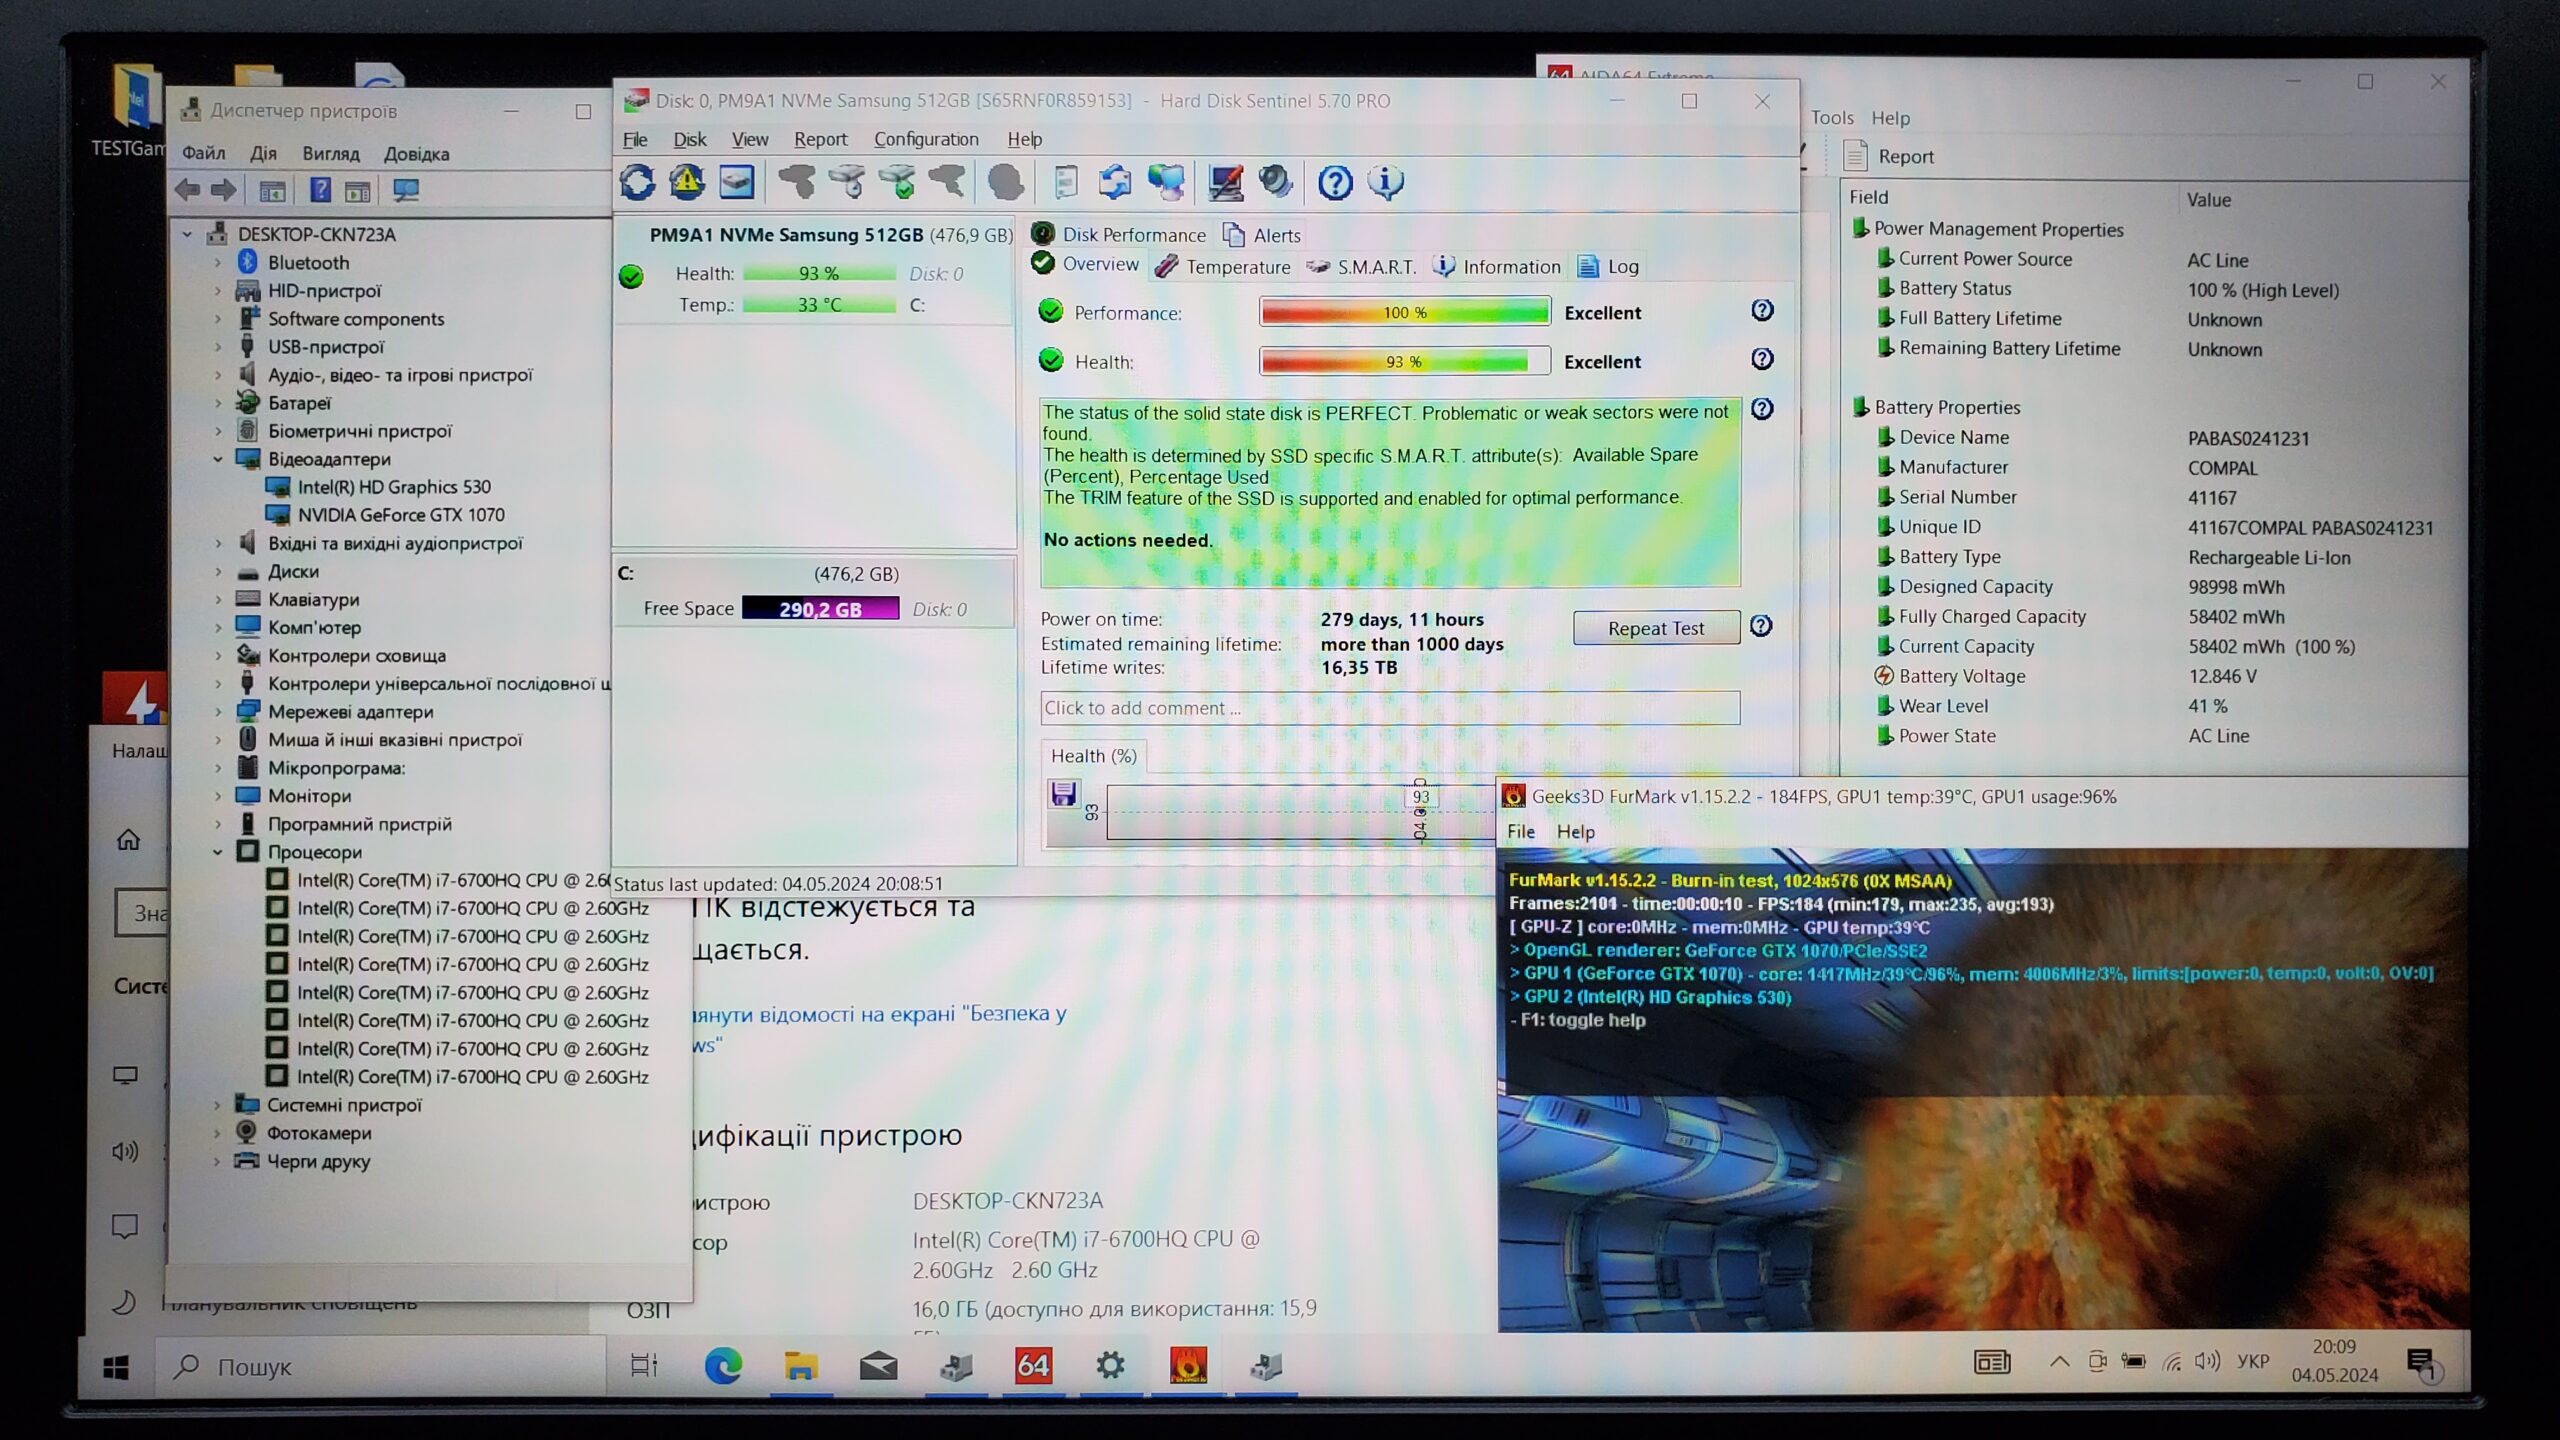Click the disk with green checkmark icon
This screenshot has width=2560, height=1440.
coord(897,182)
